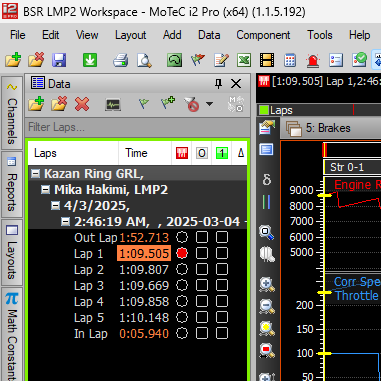Open the red alarm siren icon

click(313, 60)
